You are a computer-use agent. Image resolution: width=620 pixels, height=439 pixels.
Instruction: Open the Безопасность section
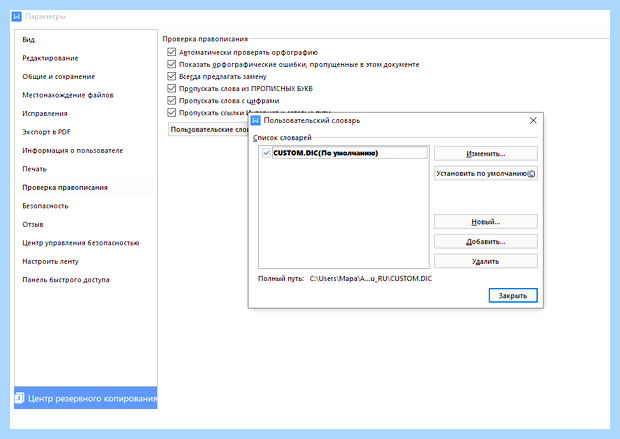click(45, 206)
